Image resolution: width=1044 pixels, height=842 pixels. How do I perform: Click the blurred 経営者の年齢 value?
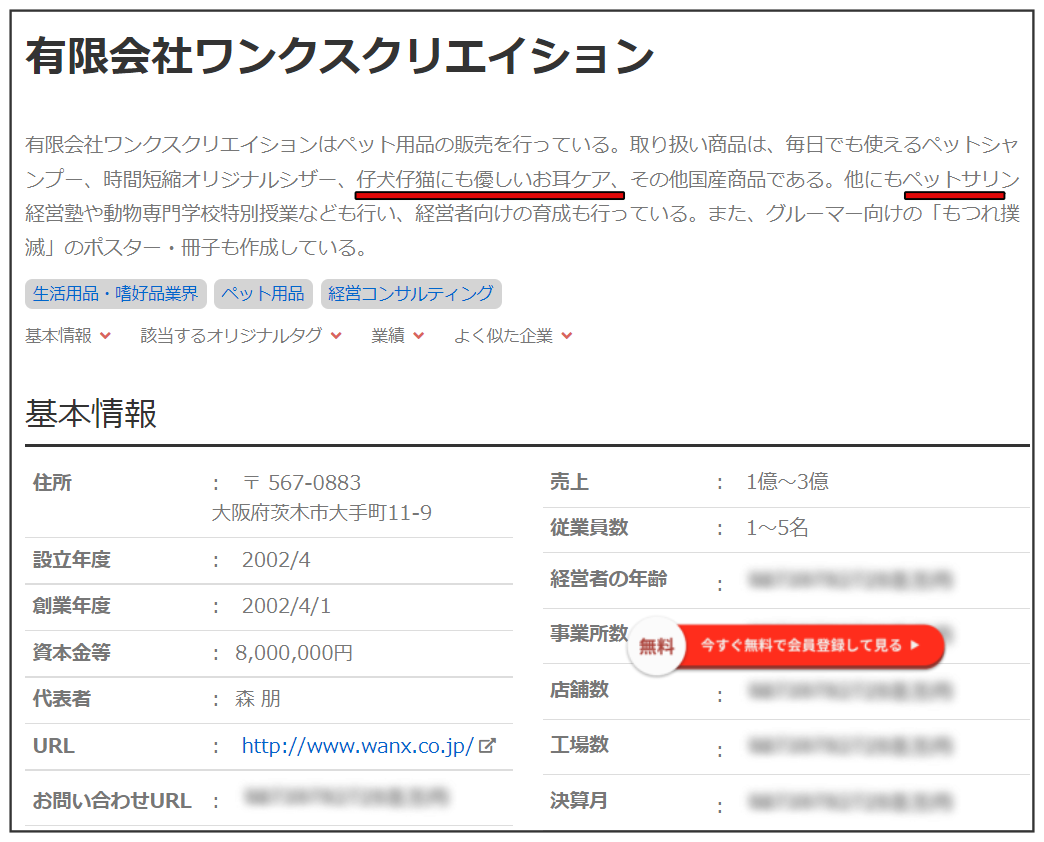coord(850,580)
